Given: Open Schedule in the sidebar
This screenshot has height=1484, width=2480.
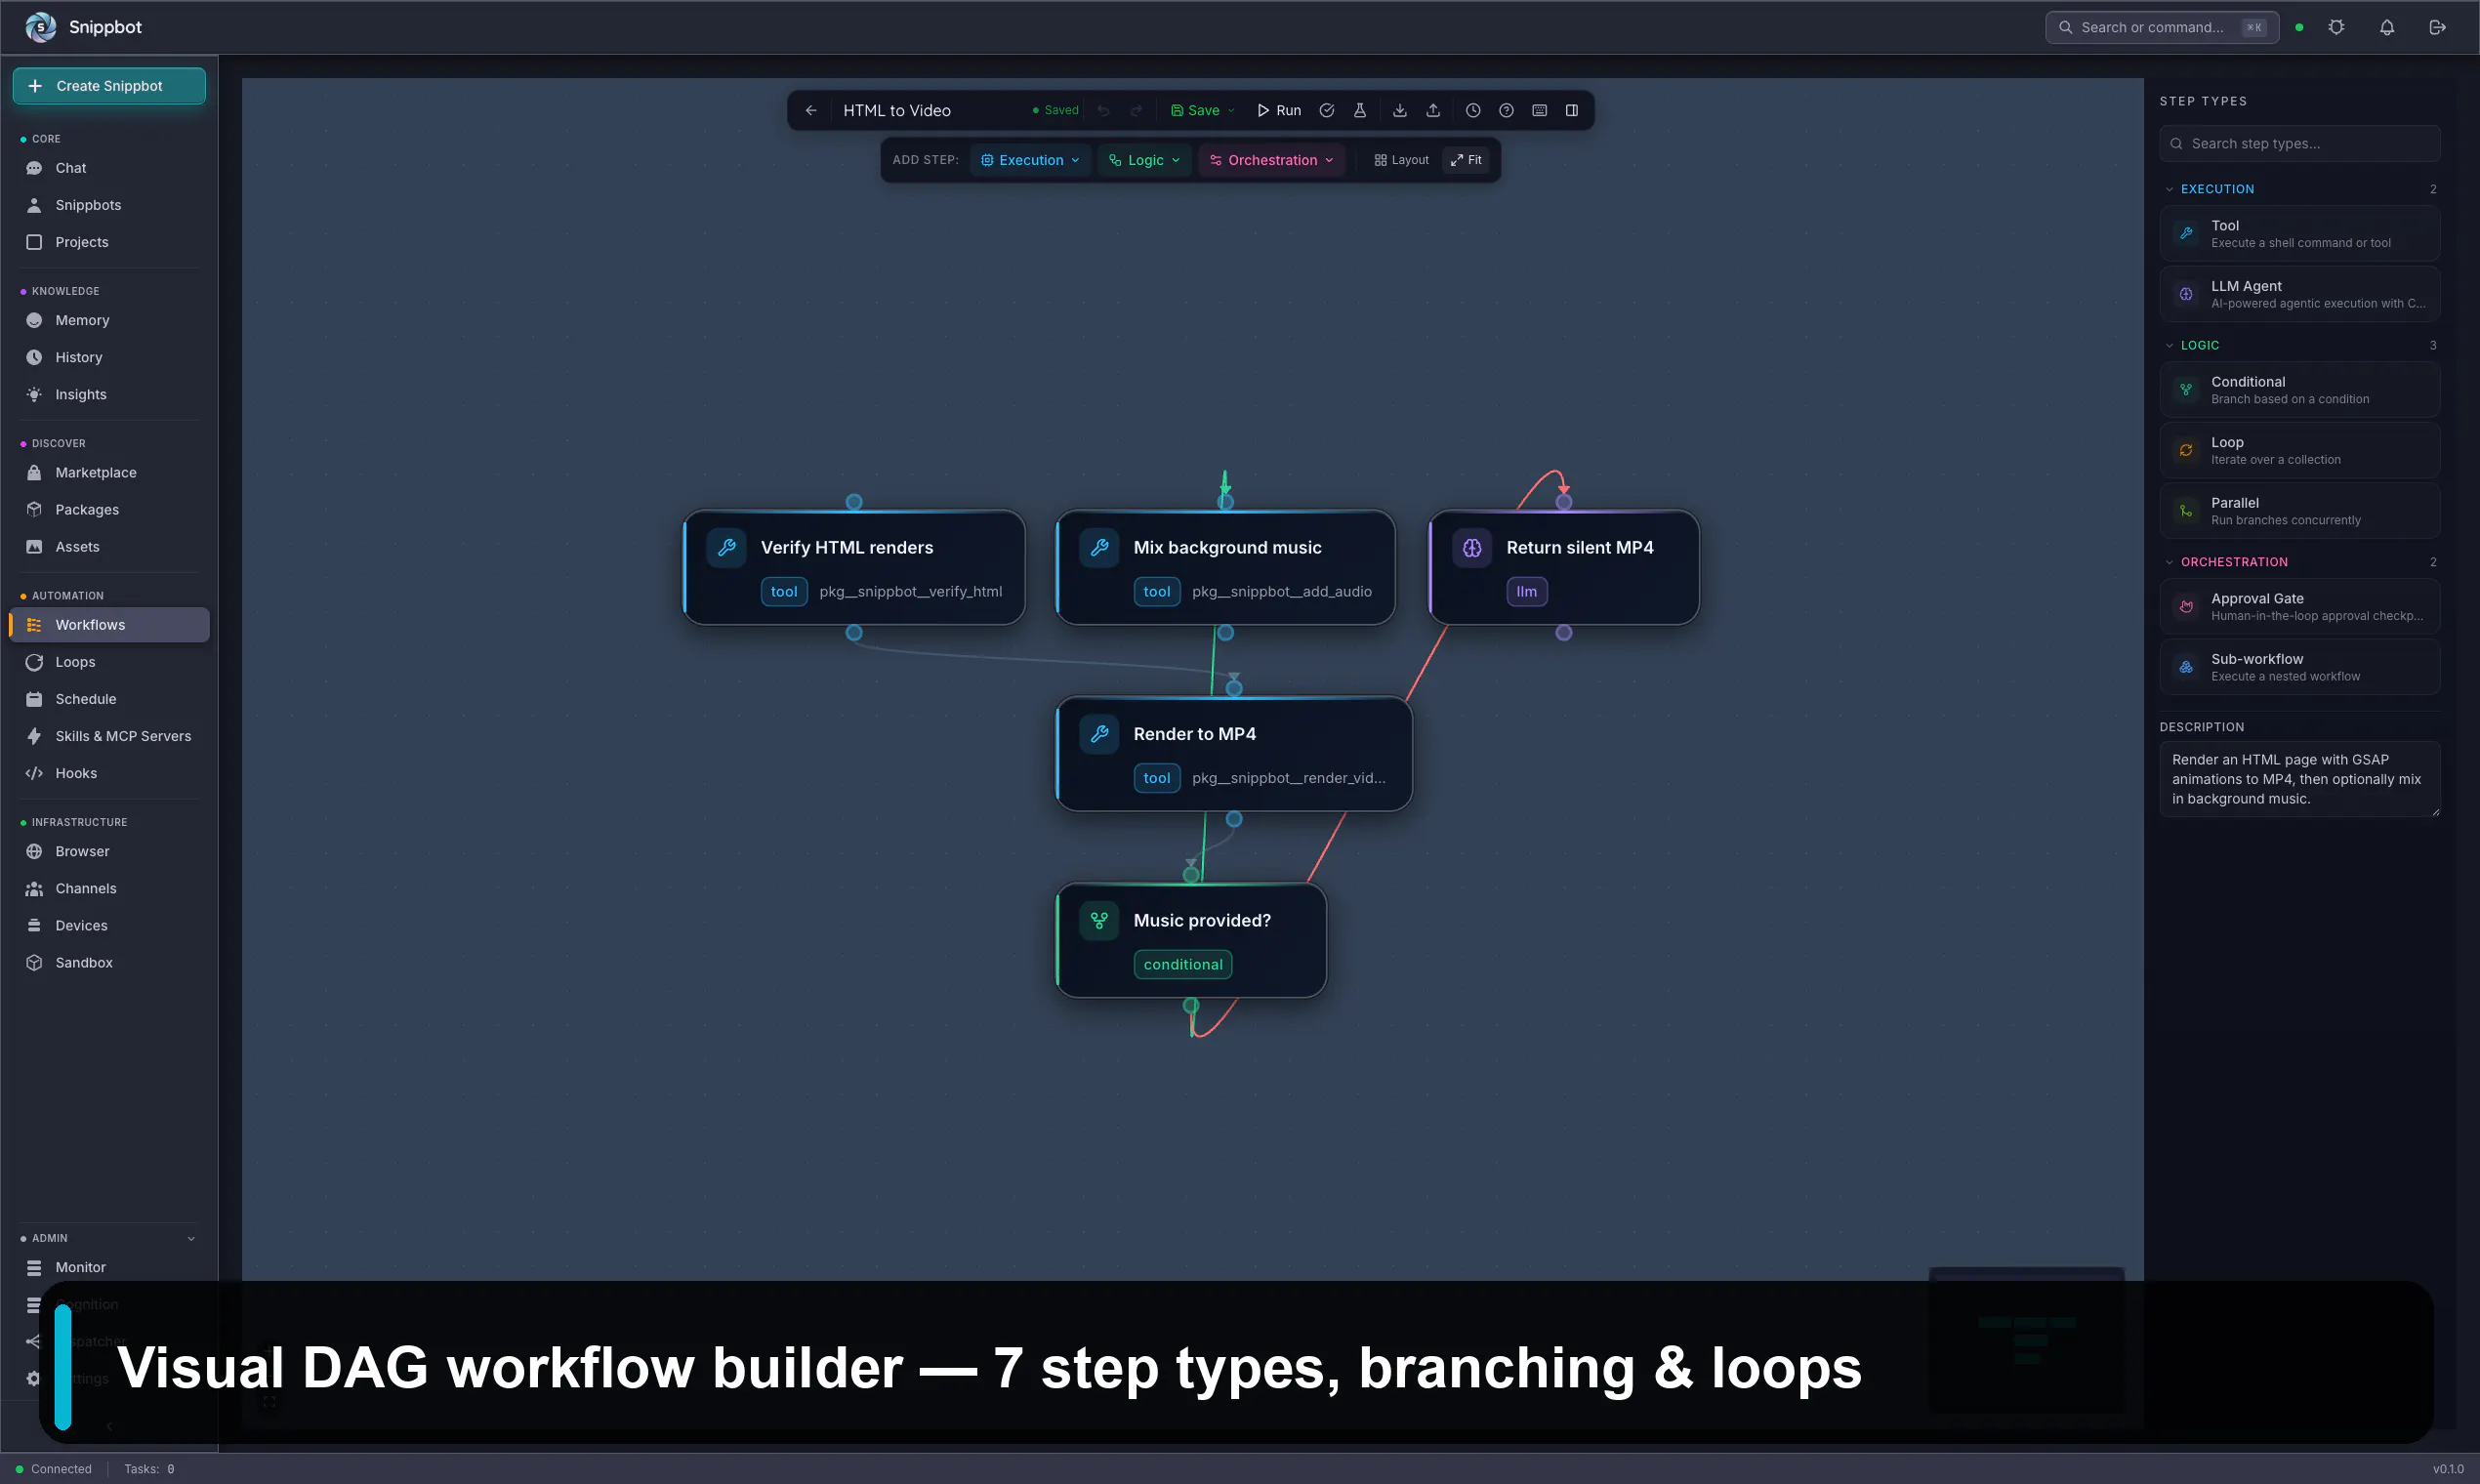Looking at the screenshot, I should [x=109, y=699].
